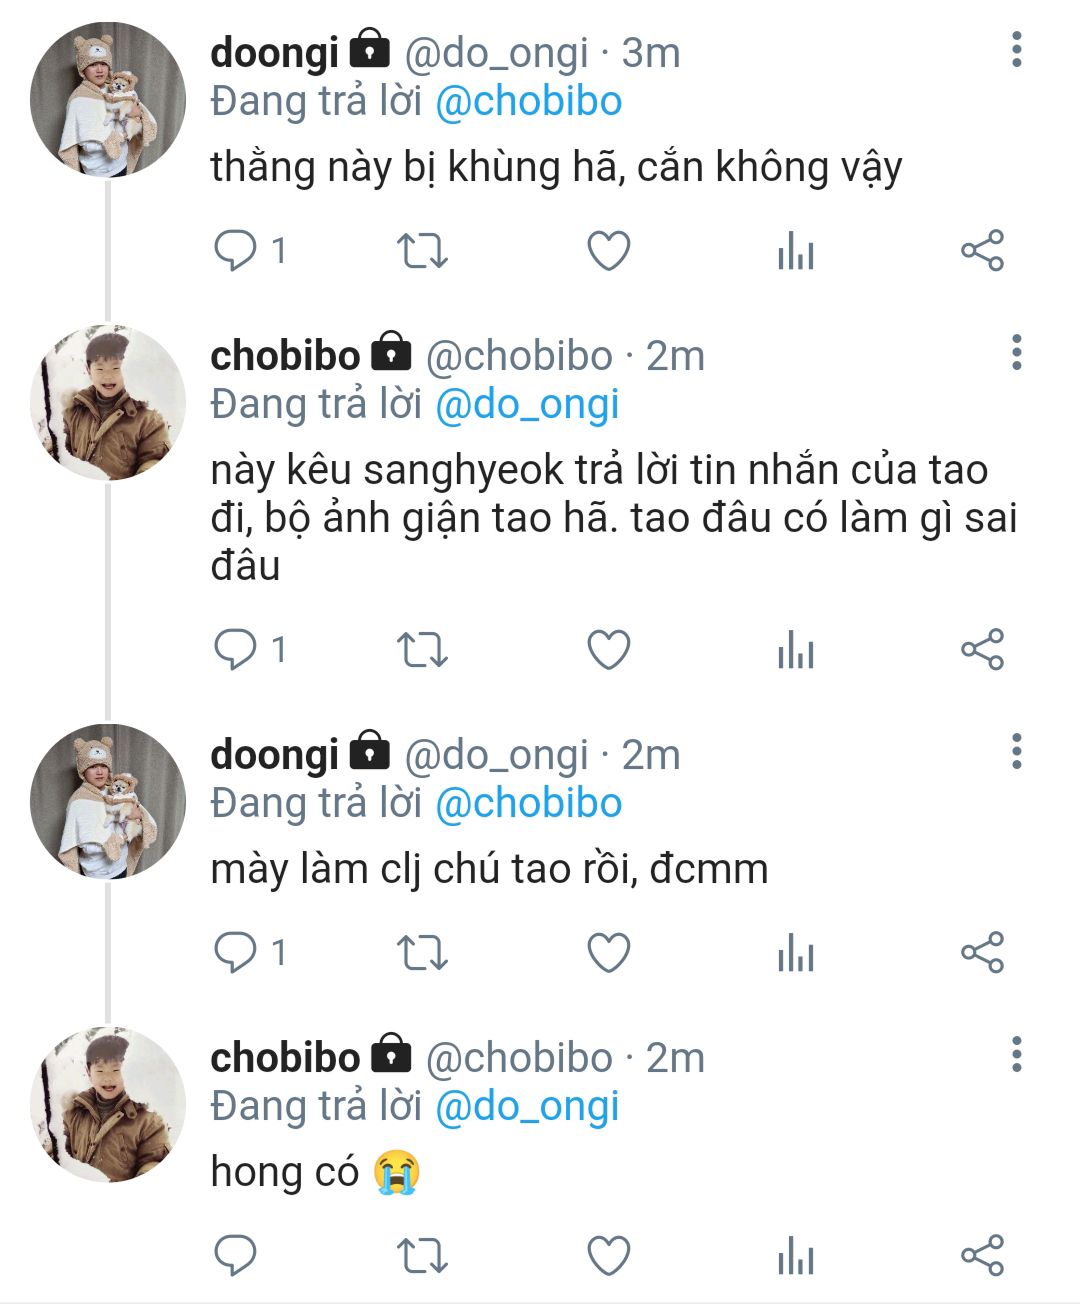Open @chobibo mention link in first tweet
The width and height of the screenshot is (1080, 1304).
[x=529, y=102]
